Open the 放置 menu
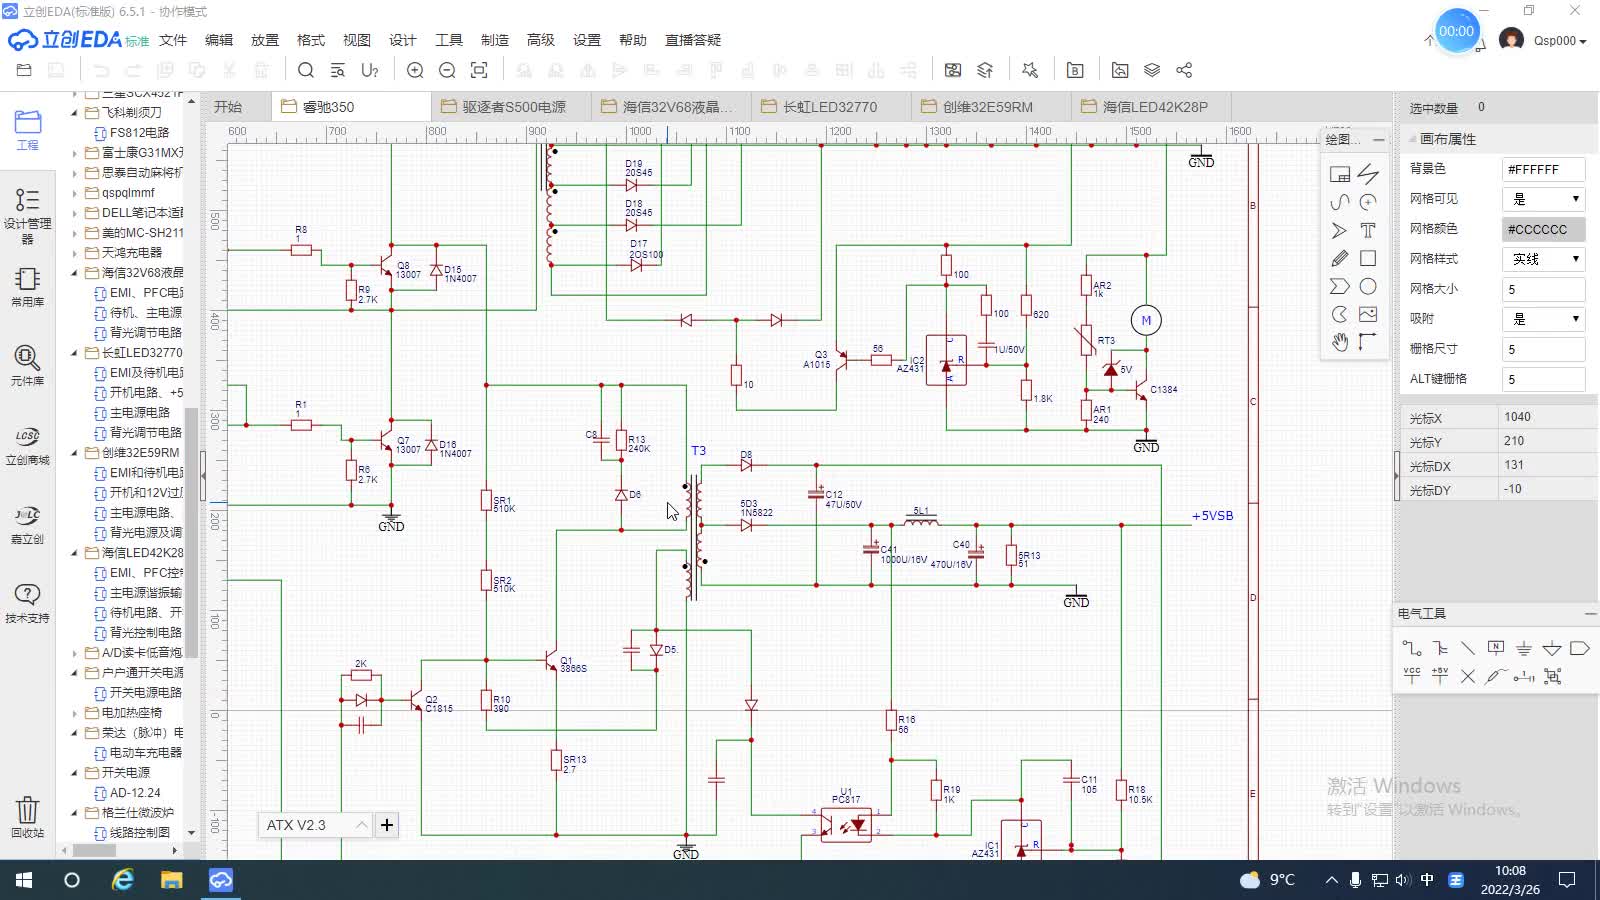The width and height of the screenshot is (1600, 900). (265, 40)
